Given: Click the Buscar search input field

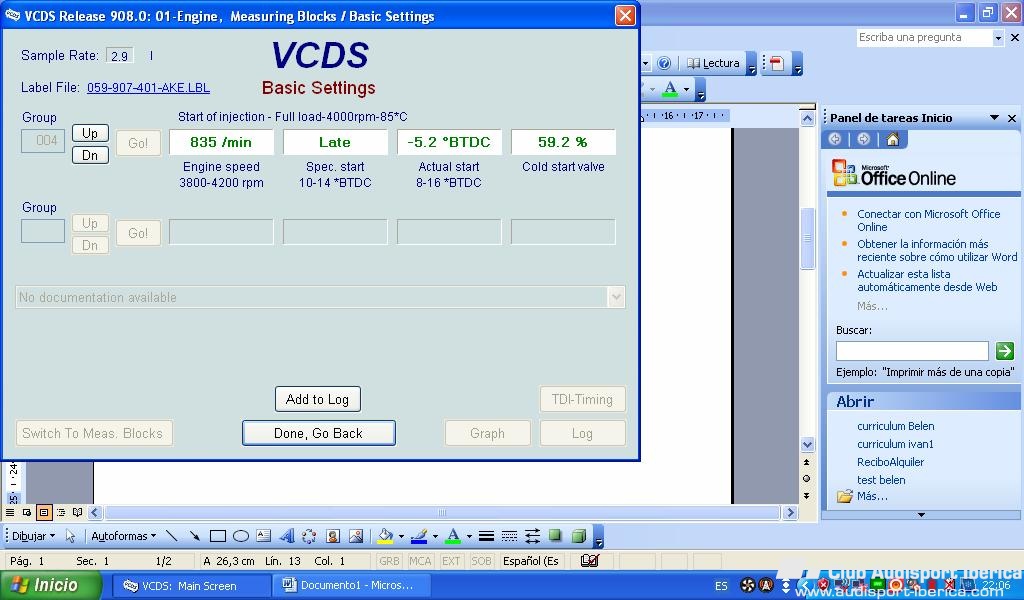Looking at the screenshot, I should click(x=911, y=351).
